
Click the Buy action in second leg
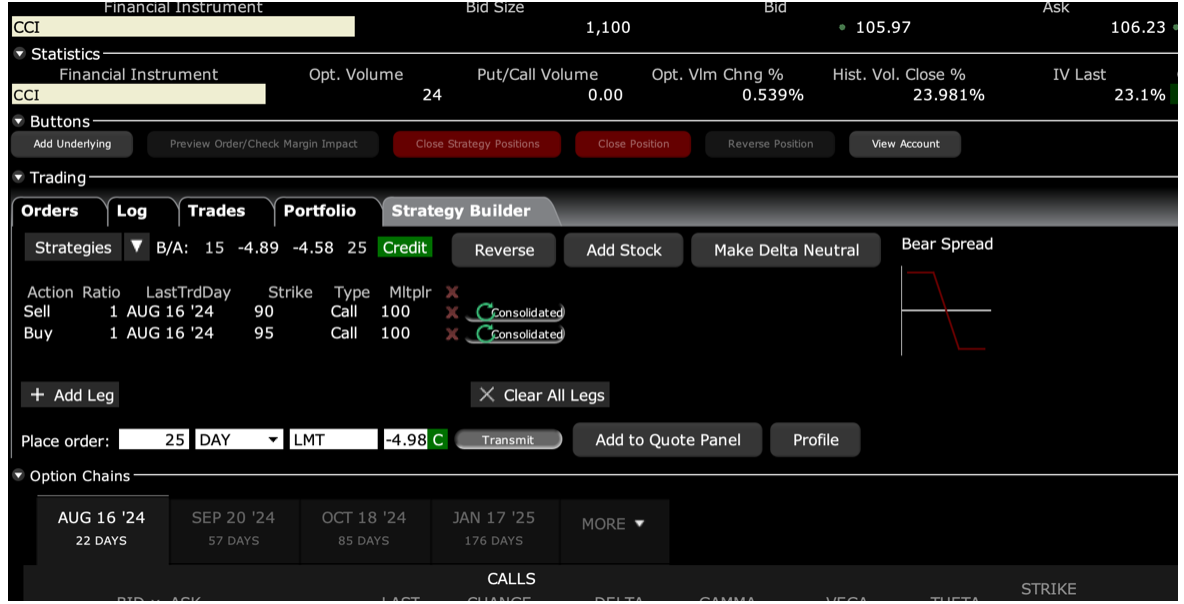click(38, 333)
